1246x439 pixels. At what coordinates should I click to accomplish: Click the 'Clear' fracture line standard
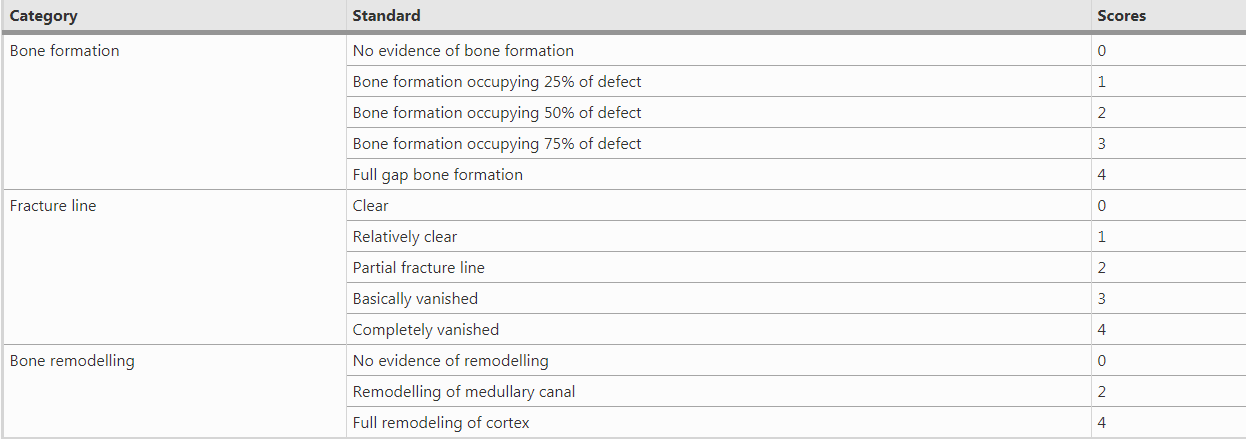(x=371, y=206)
